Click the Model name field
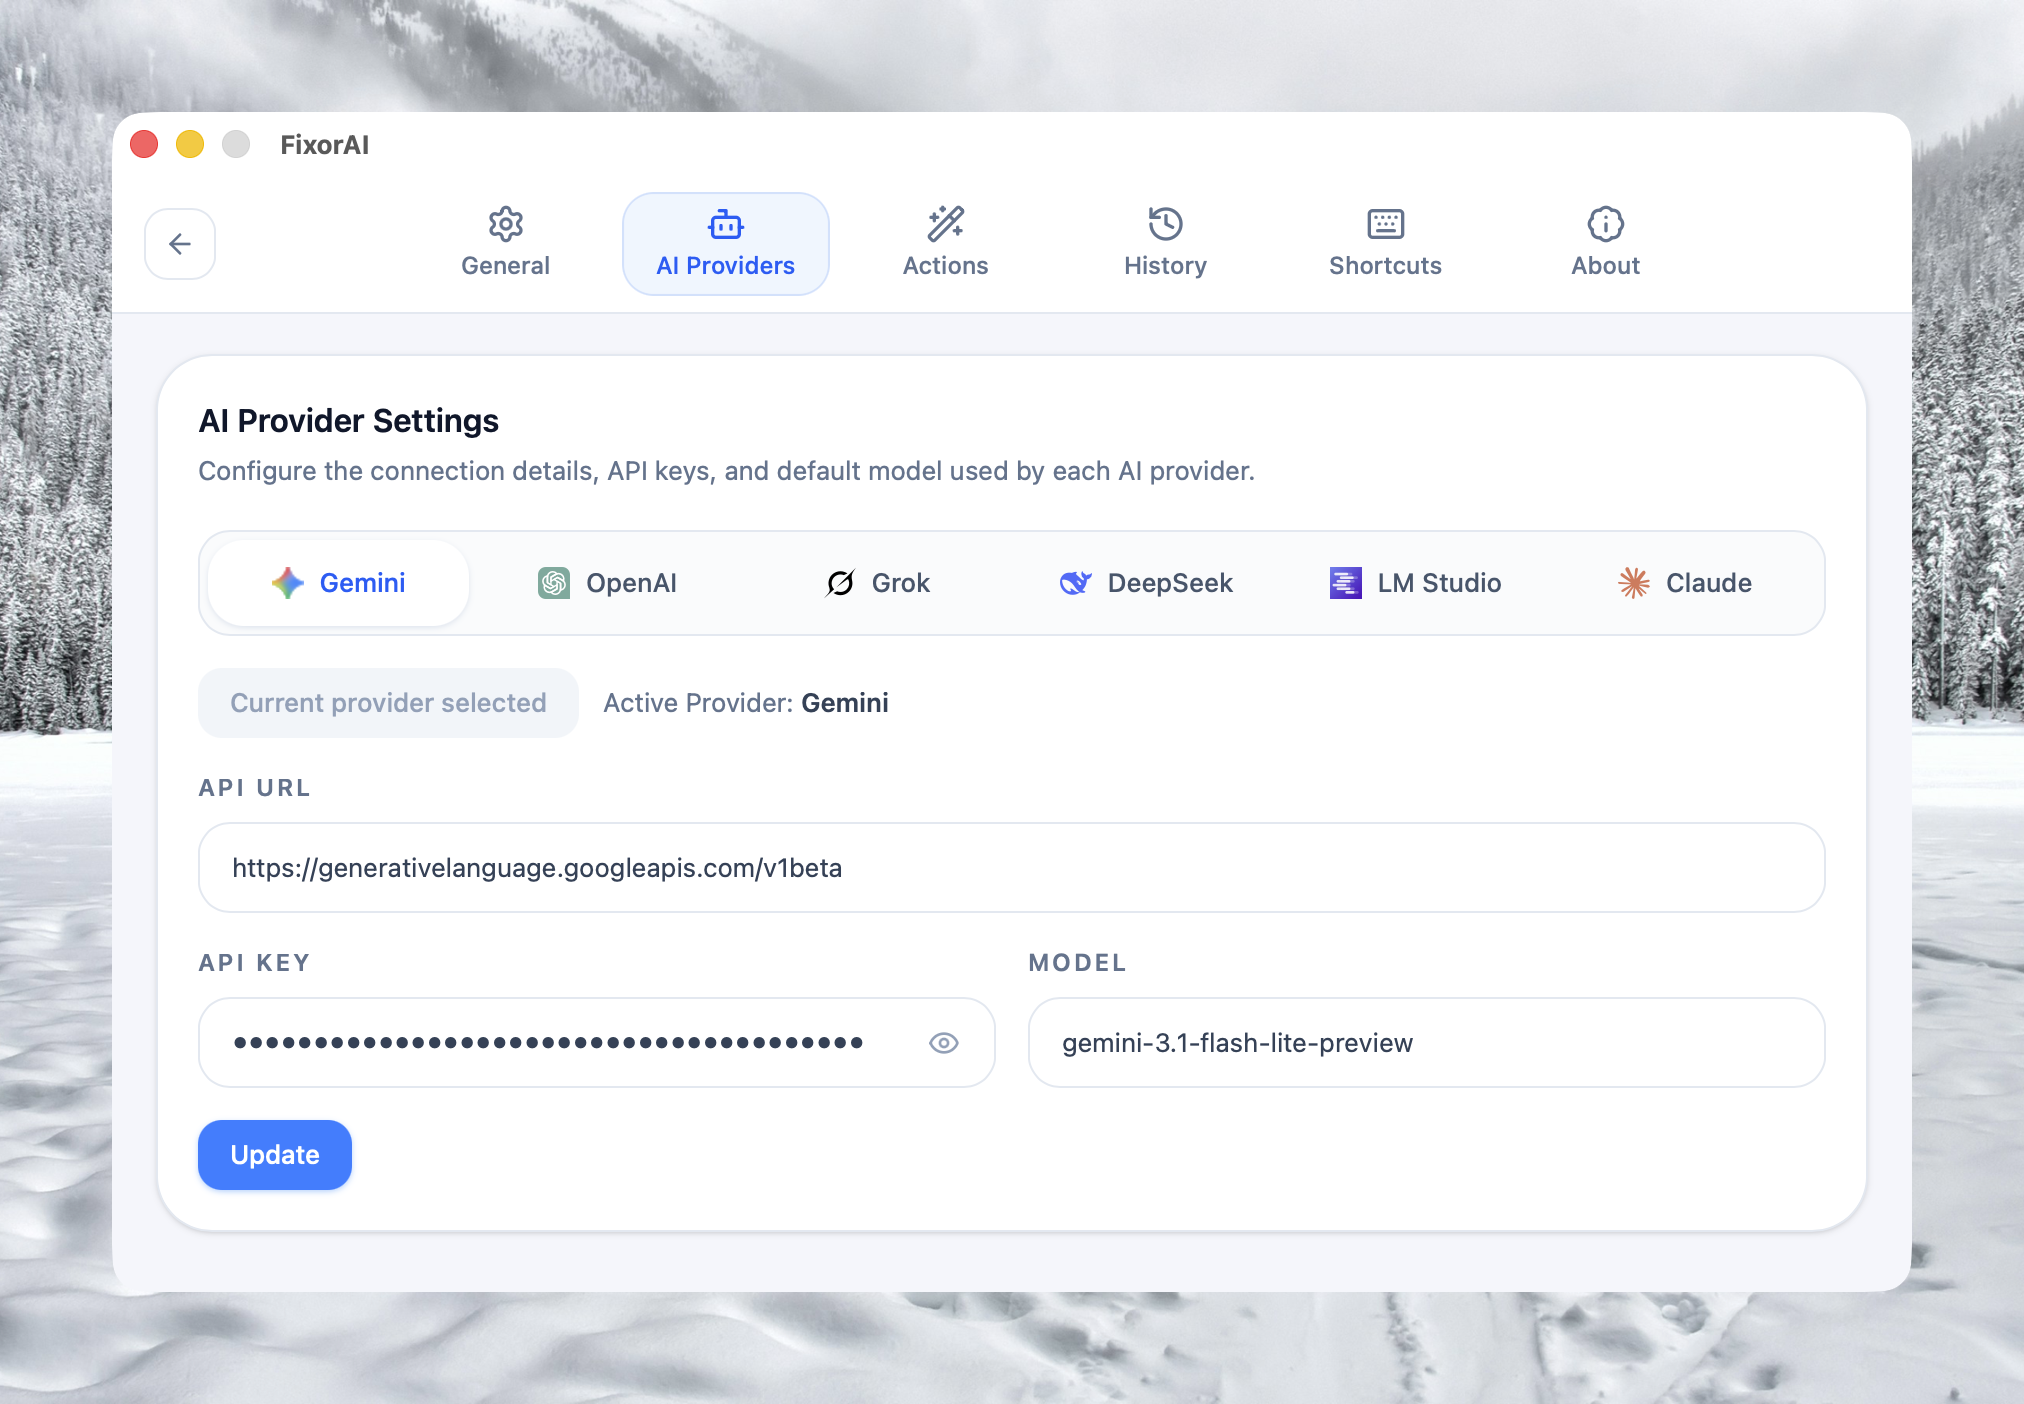This screenshot has height=1404, width=2024. coord(1426,1043)
